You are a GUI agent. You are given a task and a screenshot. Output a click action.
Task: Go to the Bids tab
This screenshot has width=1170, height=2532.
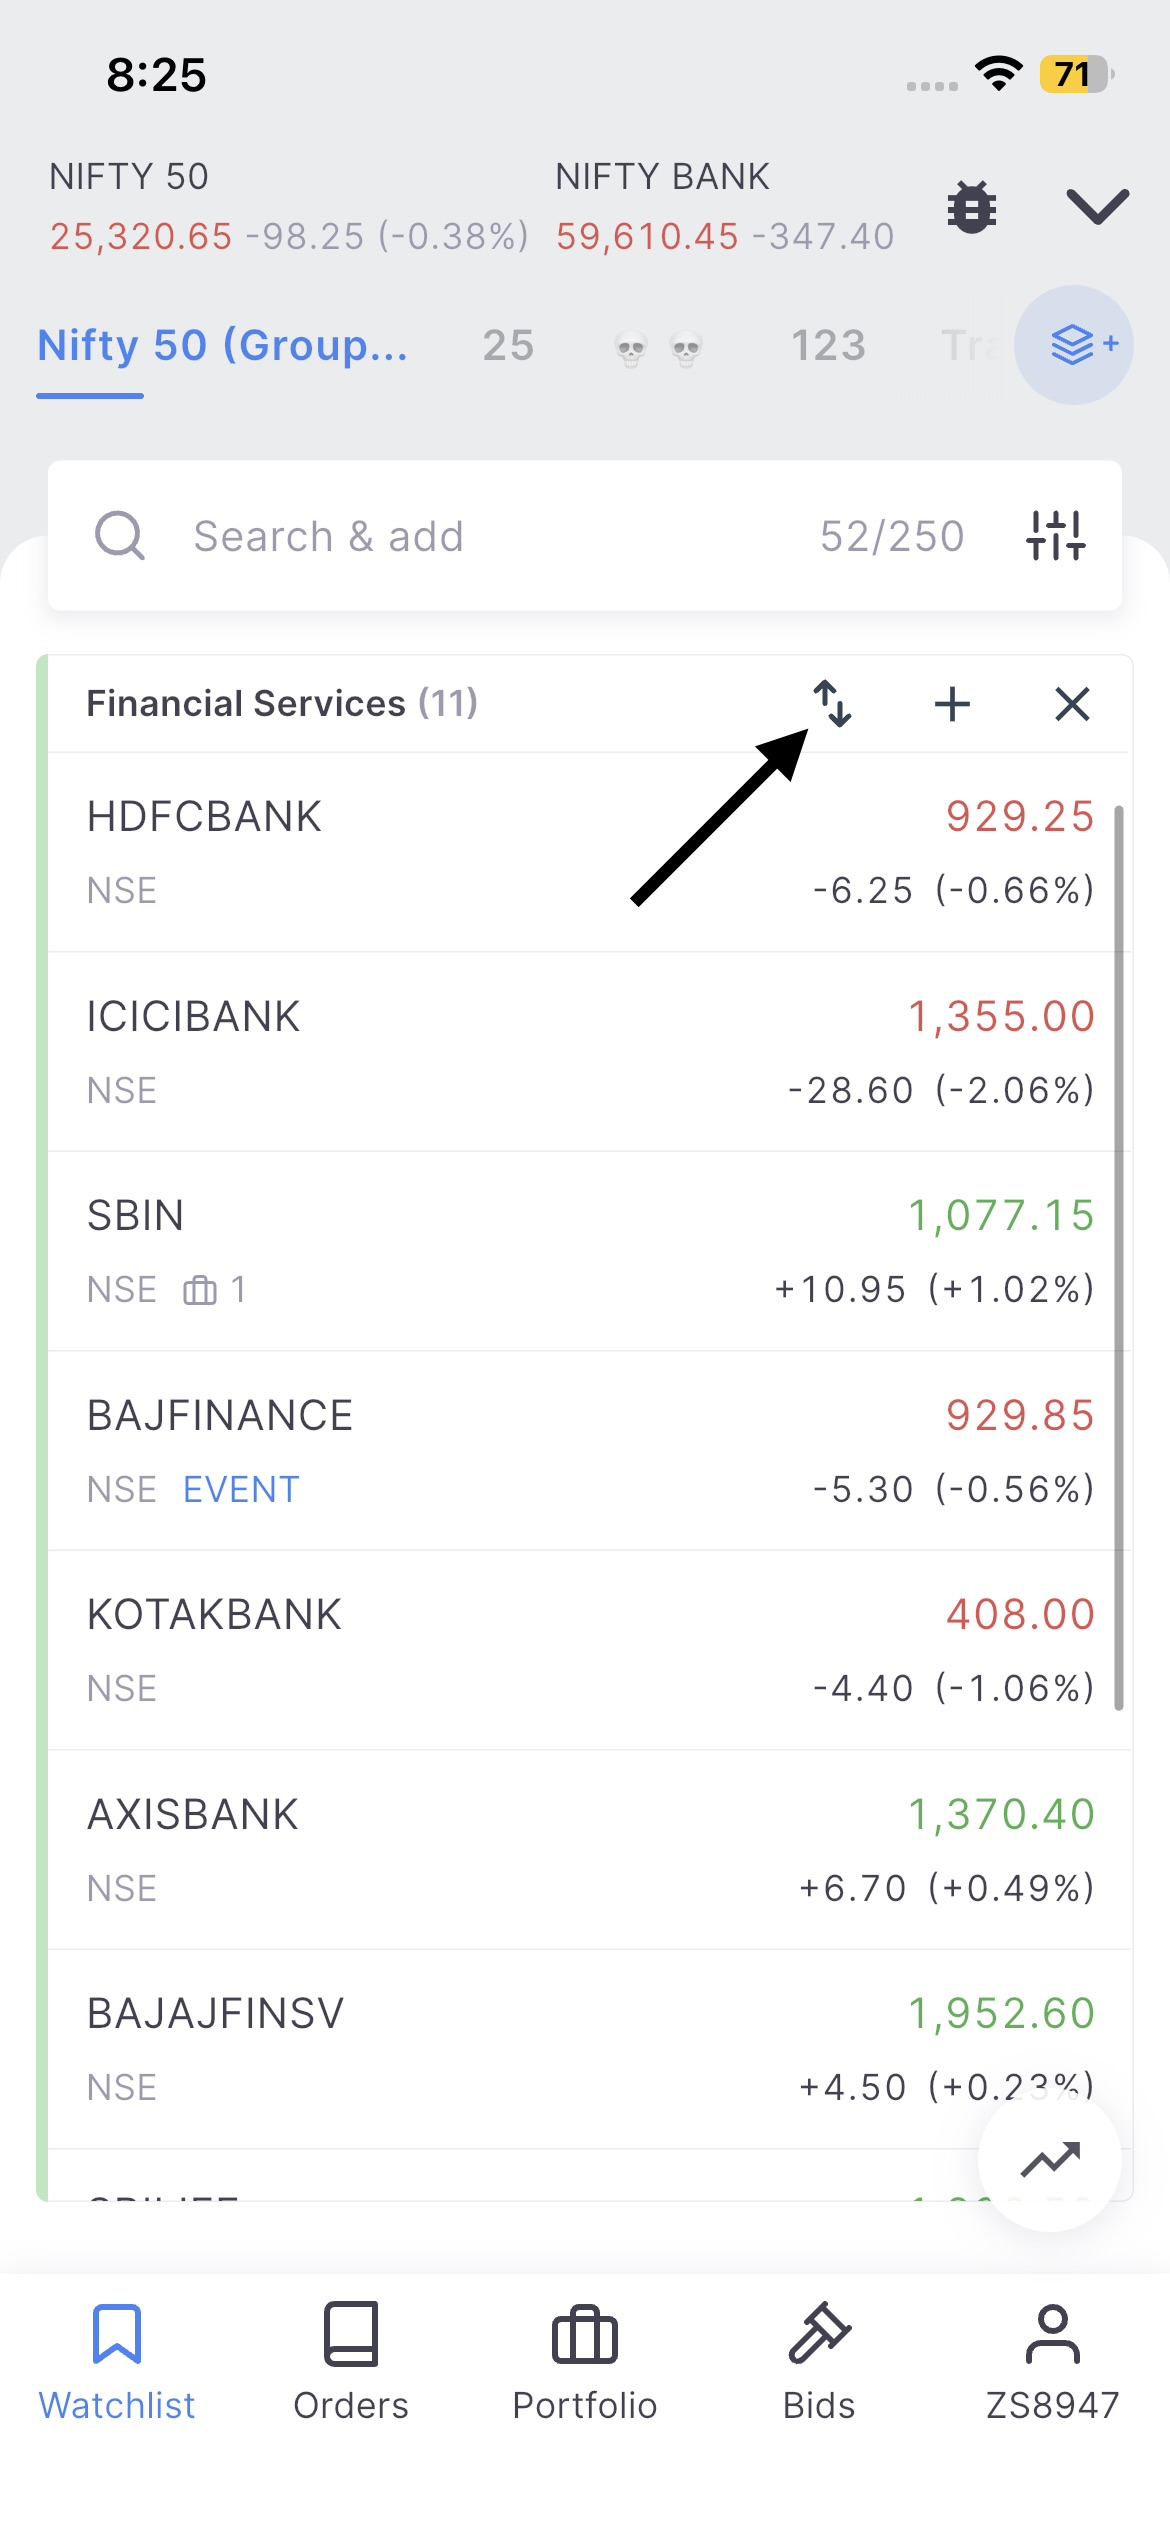(x=819, y=2362)
